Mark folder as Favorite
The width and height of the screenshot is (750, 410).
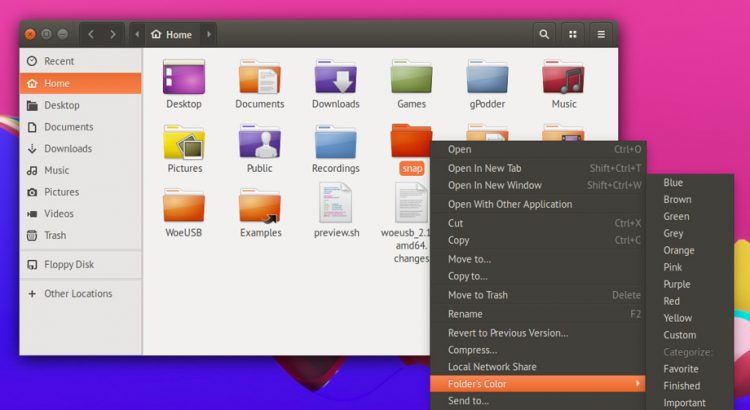(691, 369)
